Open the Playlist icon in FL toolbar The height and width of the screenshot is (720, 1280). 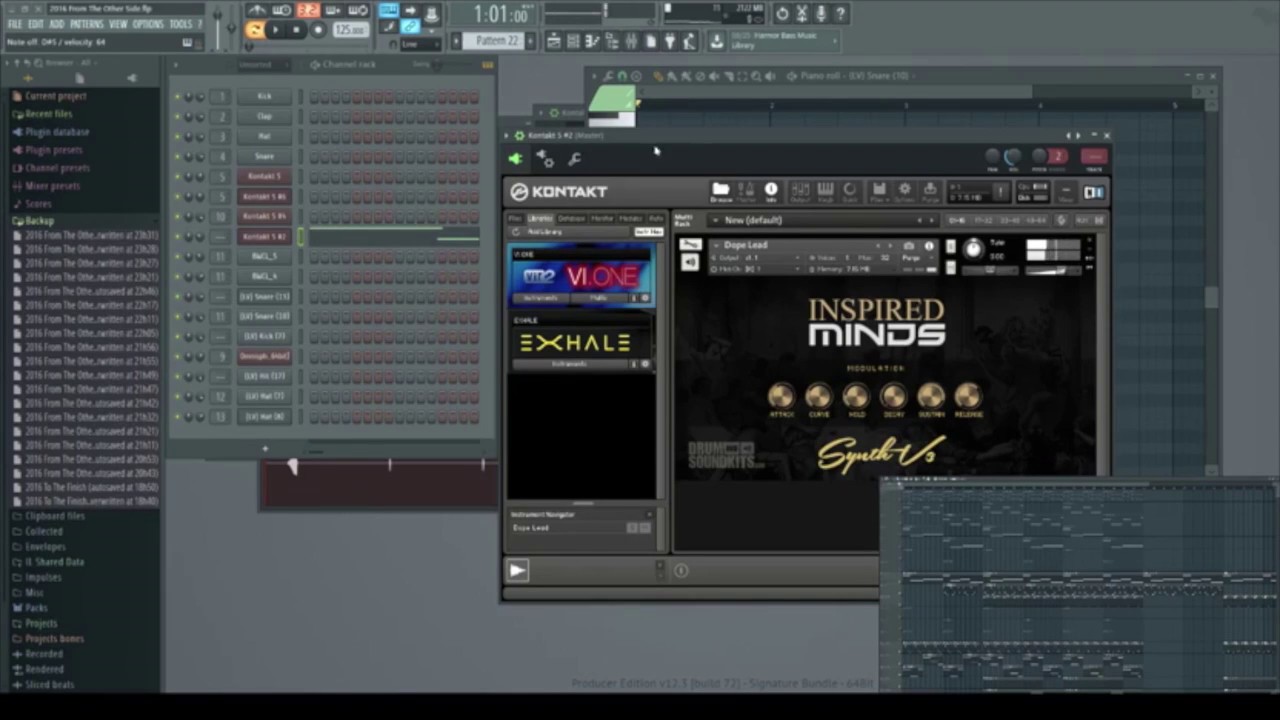[x=554, y=41]
